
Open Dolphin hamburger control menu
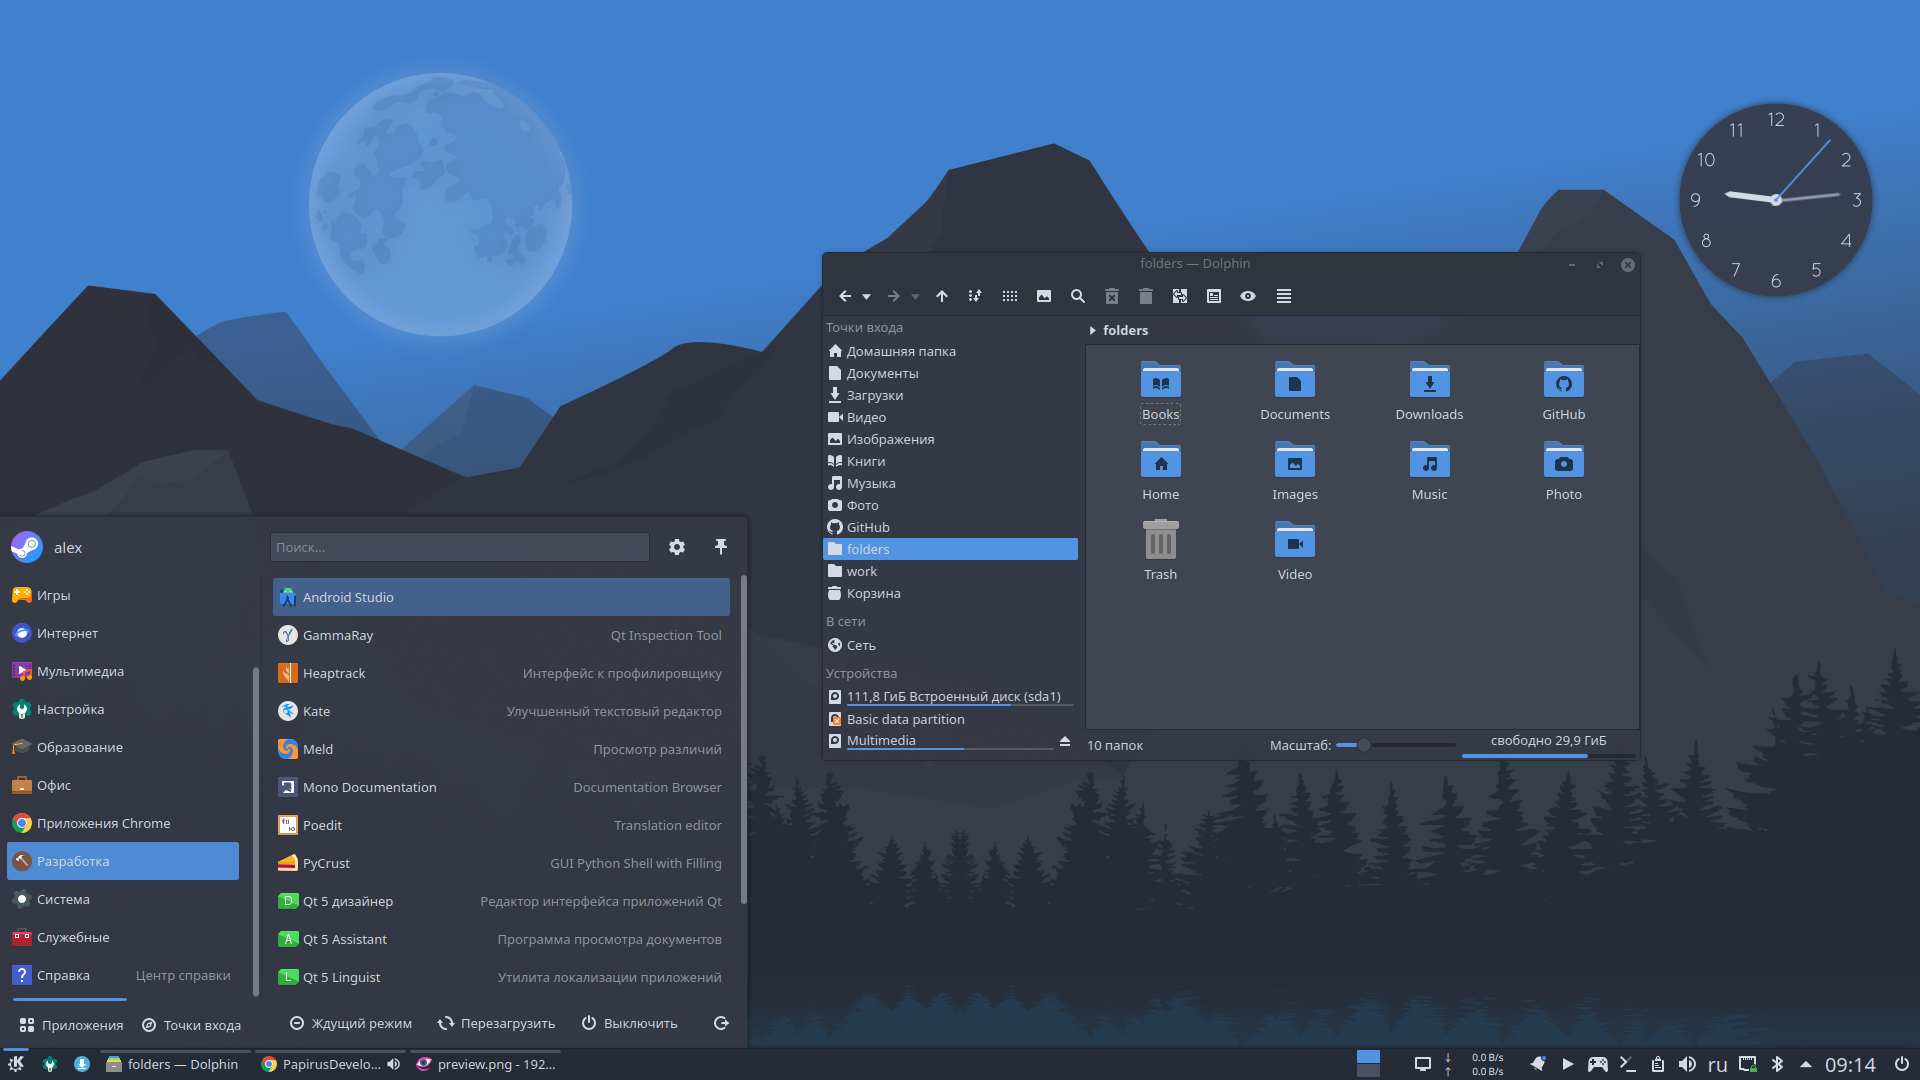pos(1284,296)
